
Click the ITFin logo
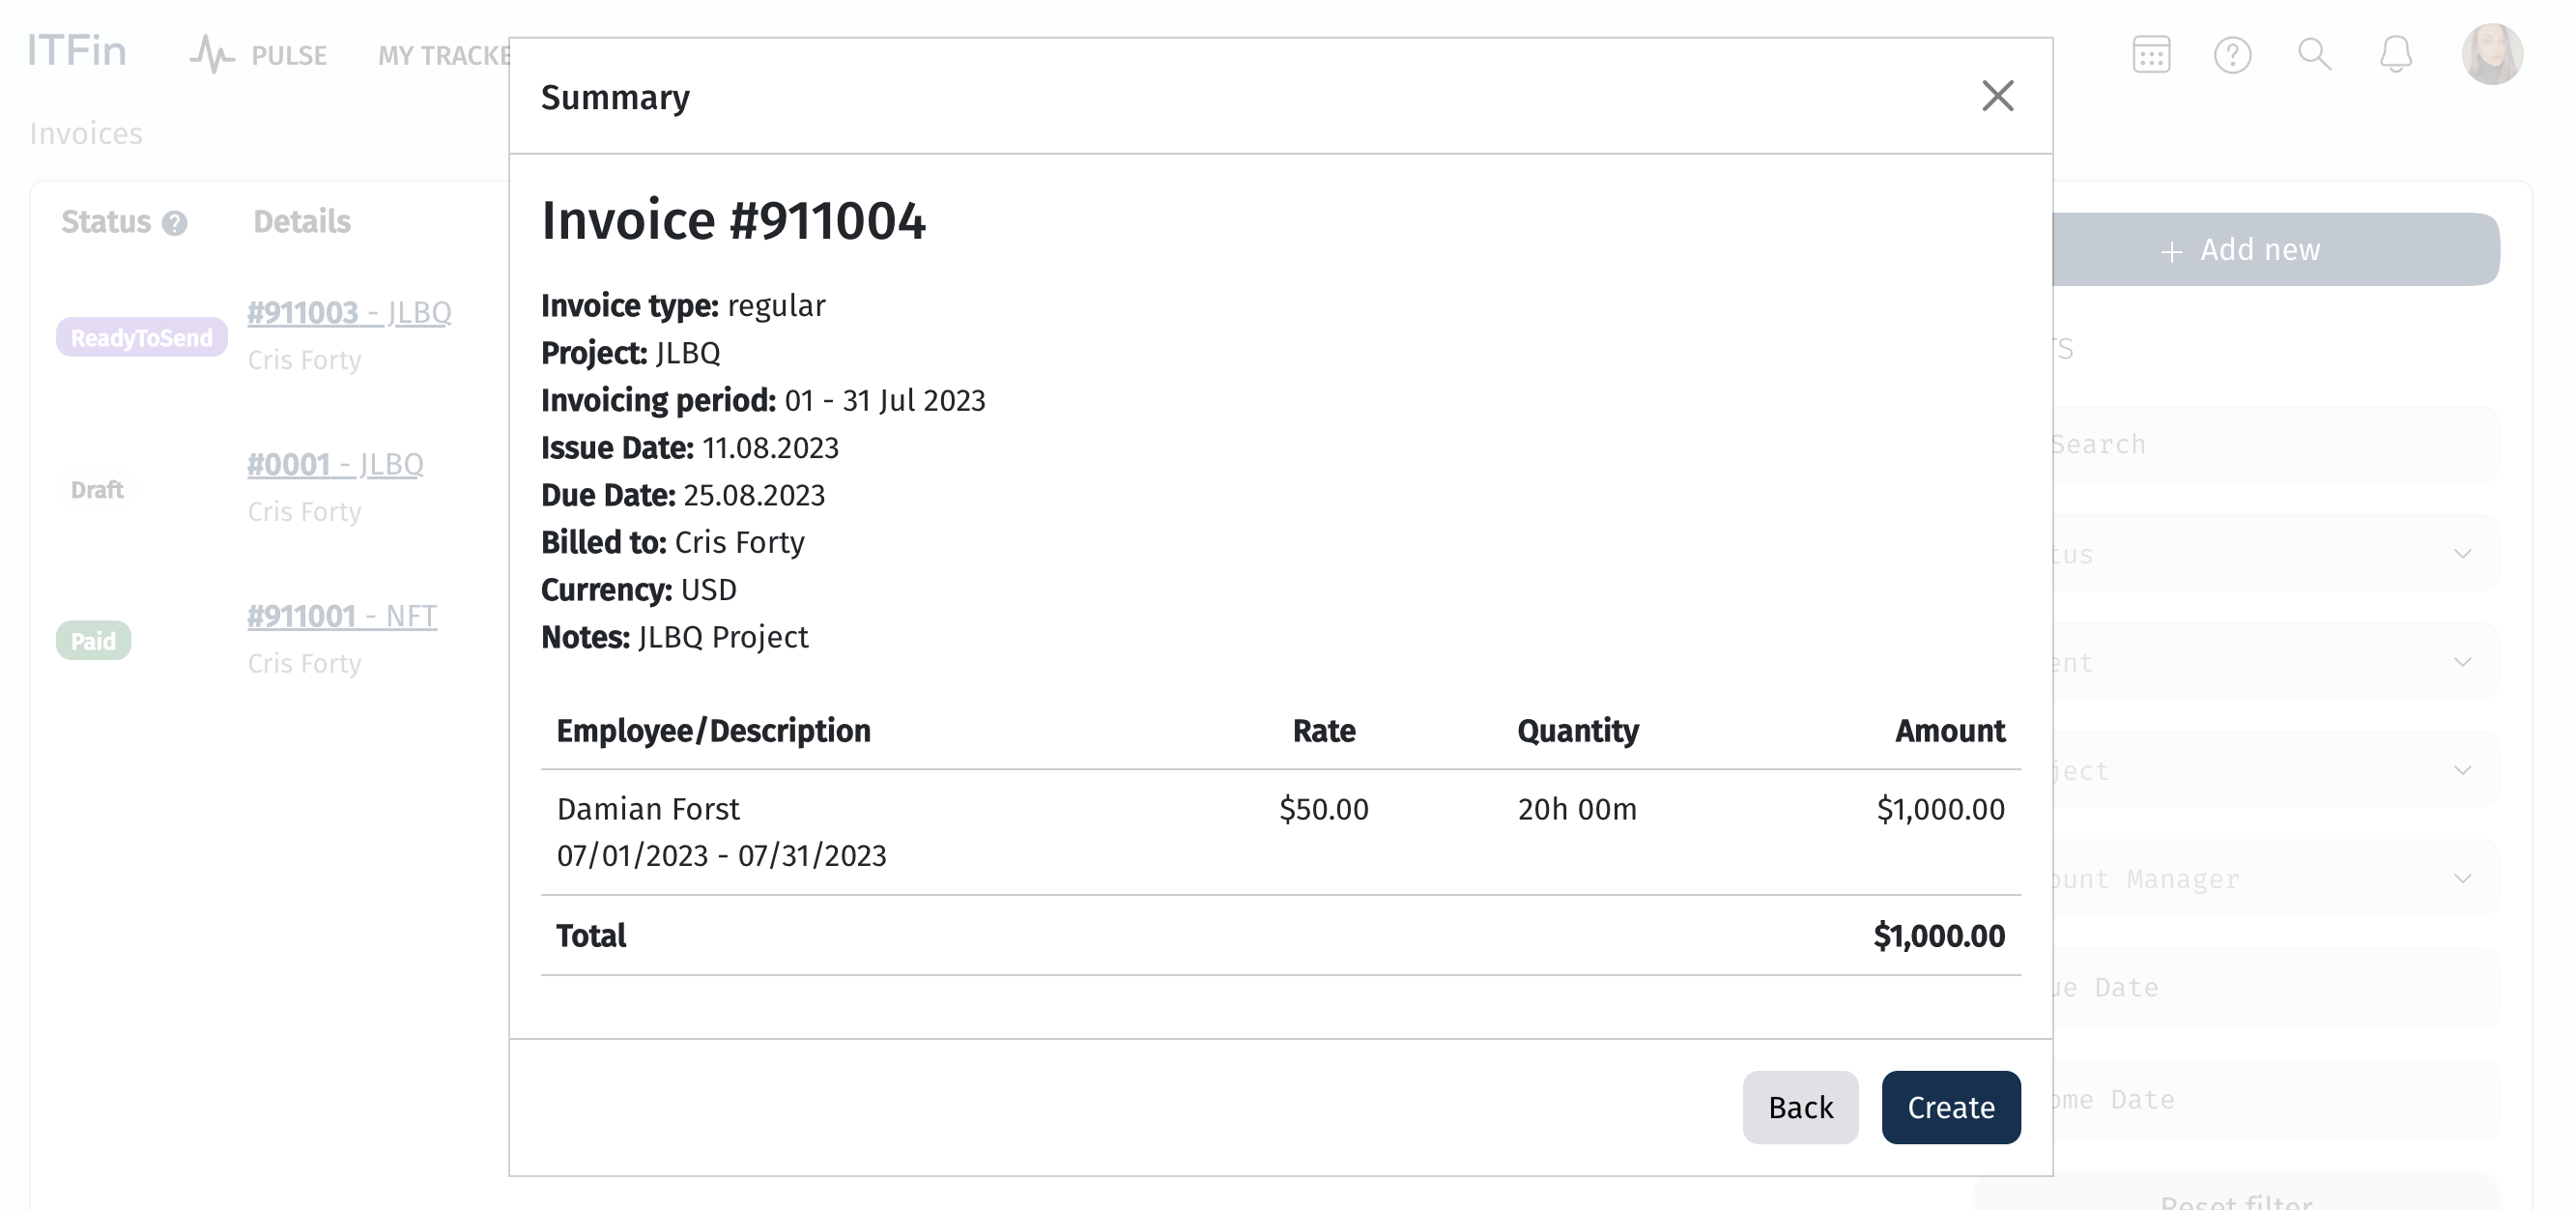pyautogui.click(x=77, y=50)
